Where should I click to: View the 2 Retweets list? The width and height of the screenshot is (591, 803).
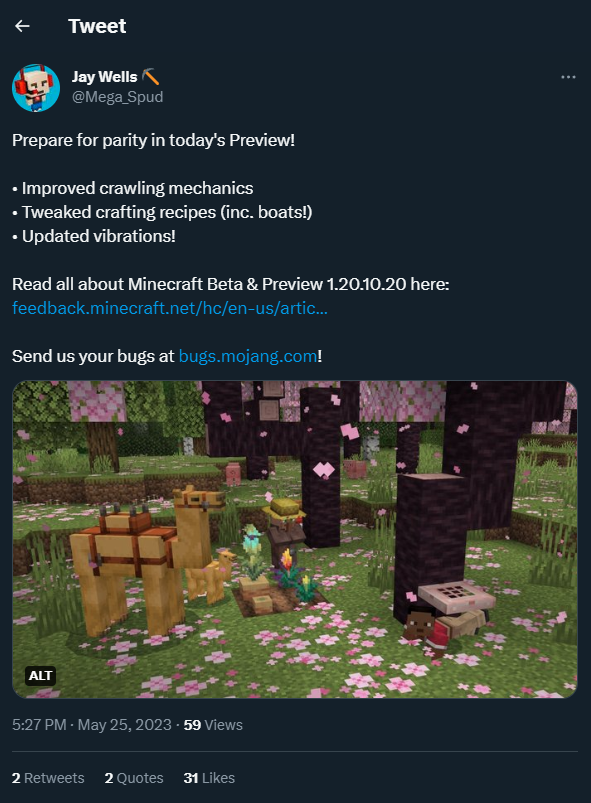click(x=48, y=778)
